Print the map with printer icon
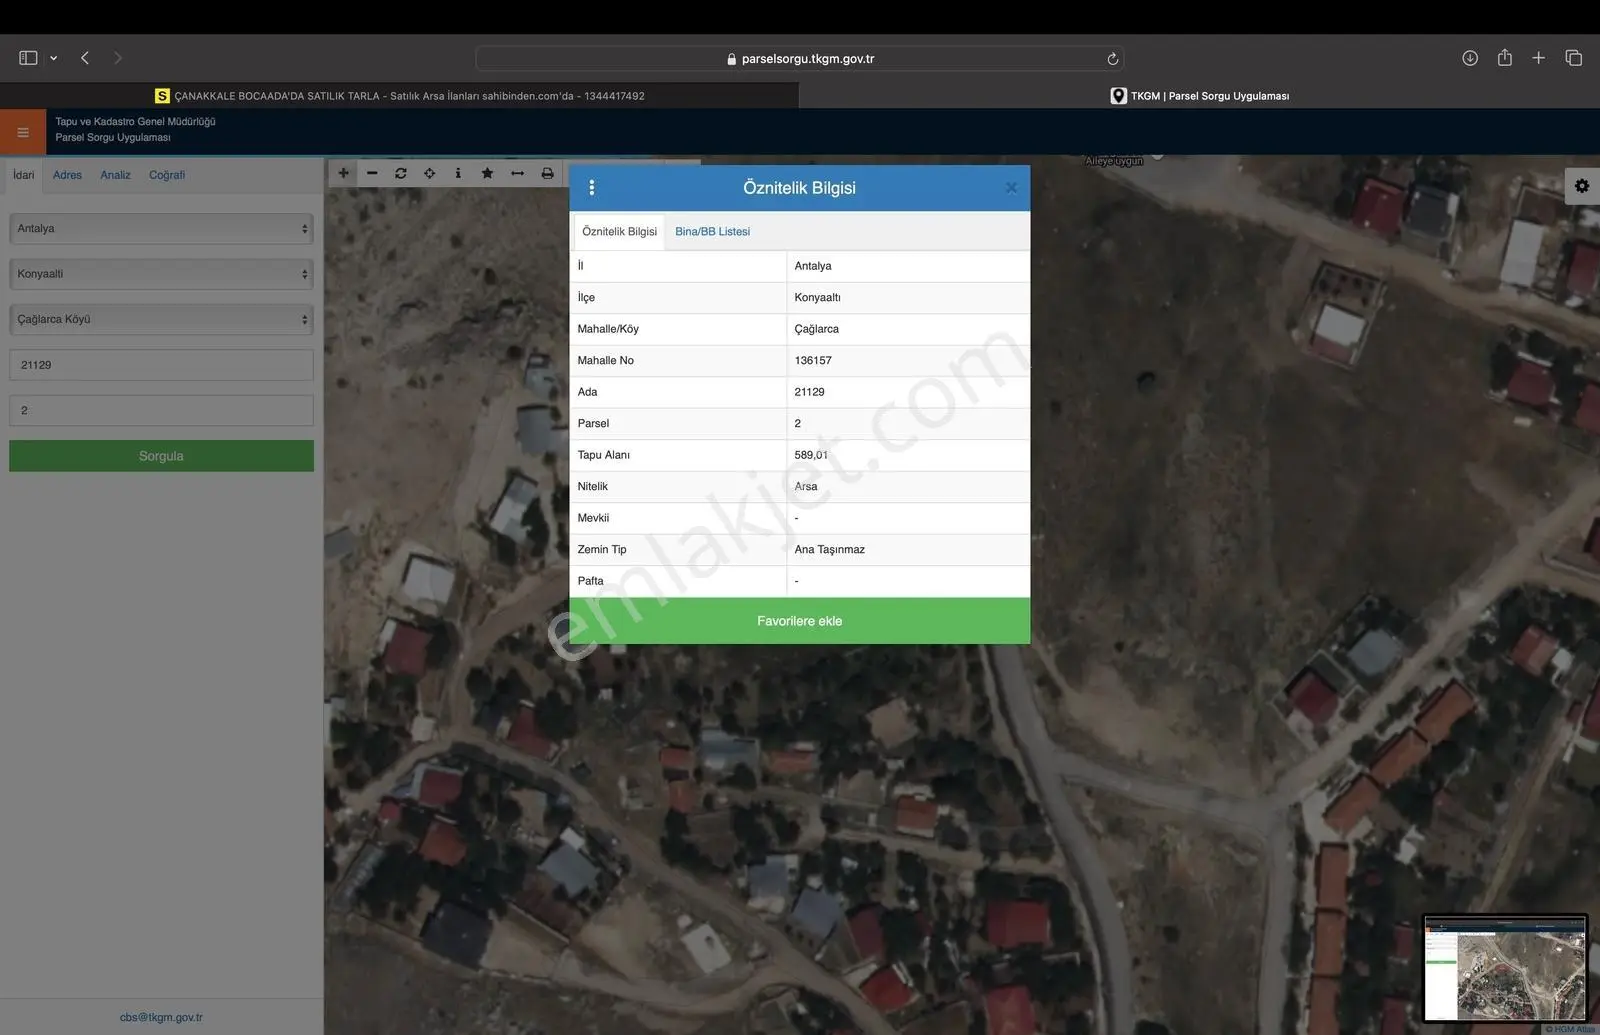Image resolution: width=1600 pixels, height=1035 pixels. pos(547,173)
